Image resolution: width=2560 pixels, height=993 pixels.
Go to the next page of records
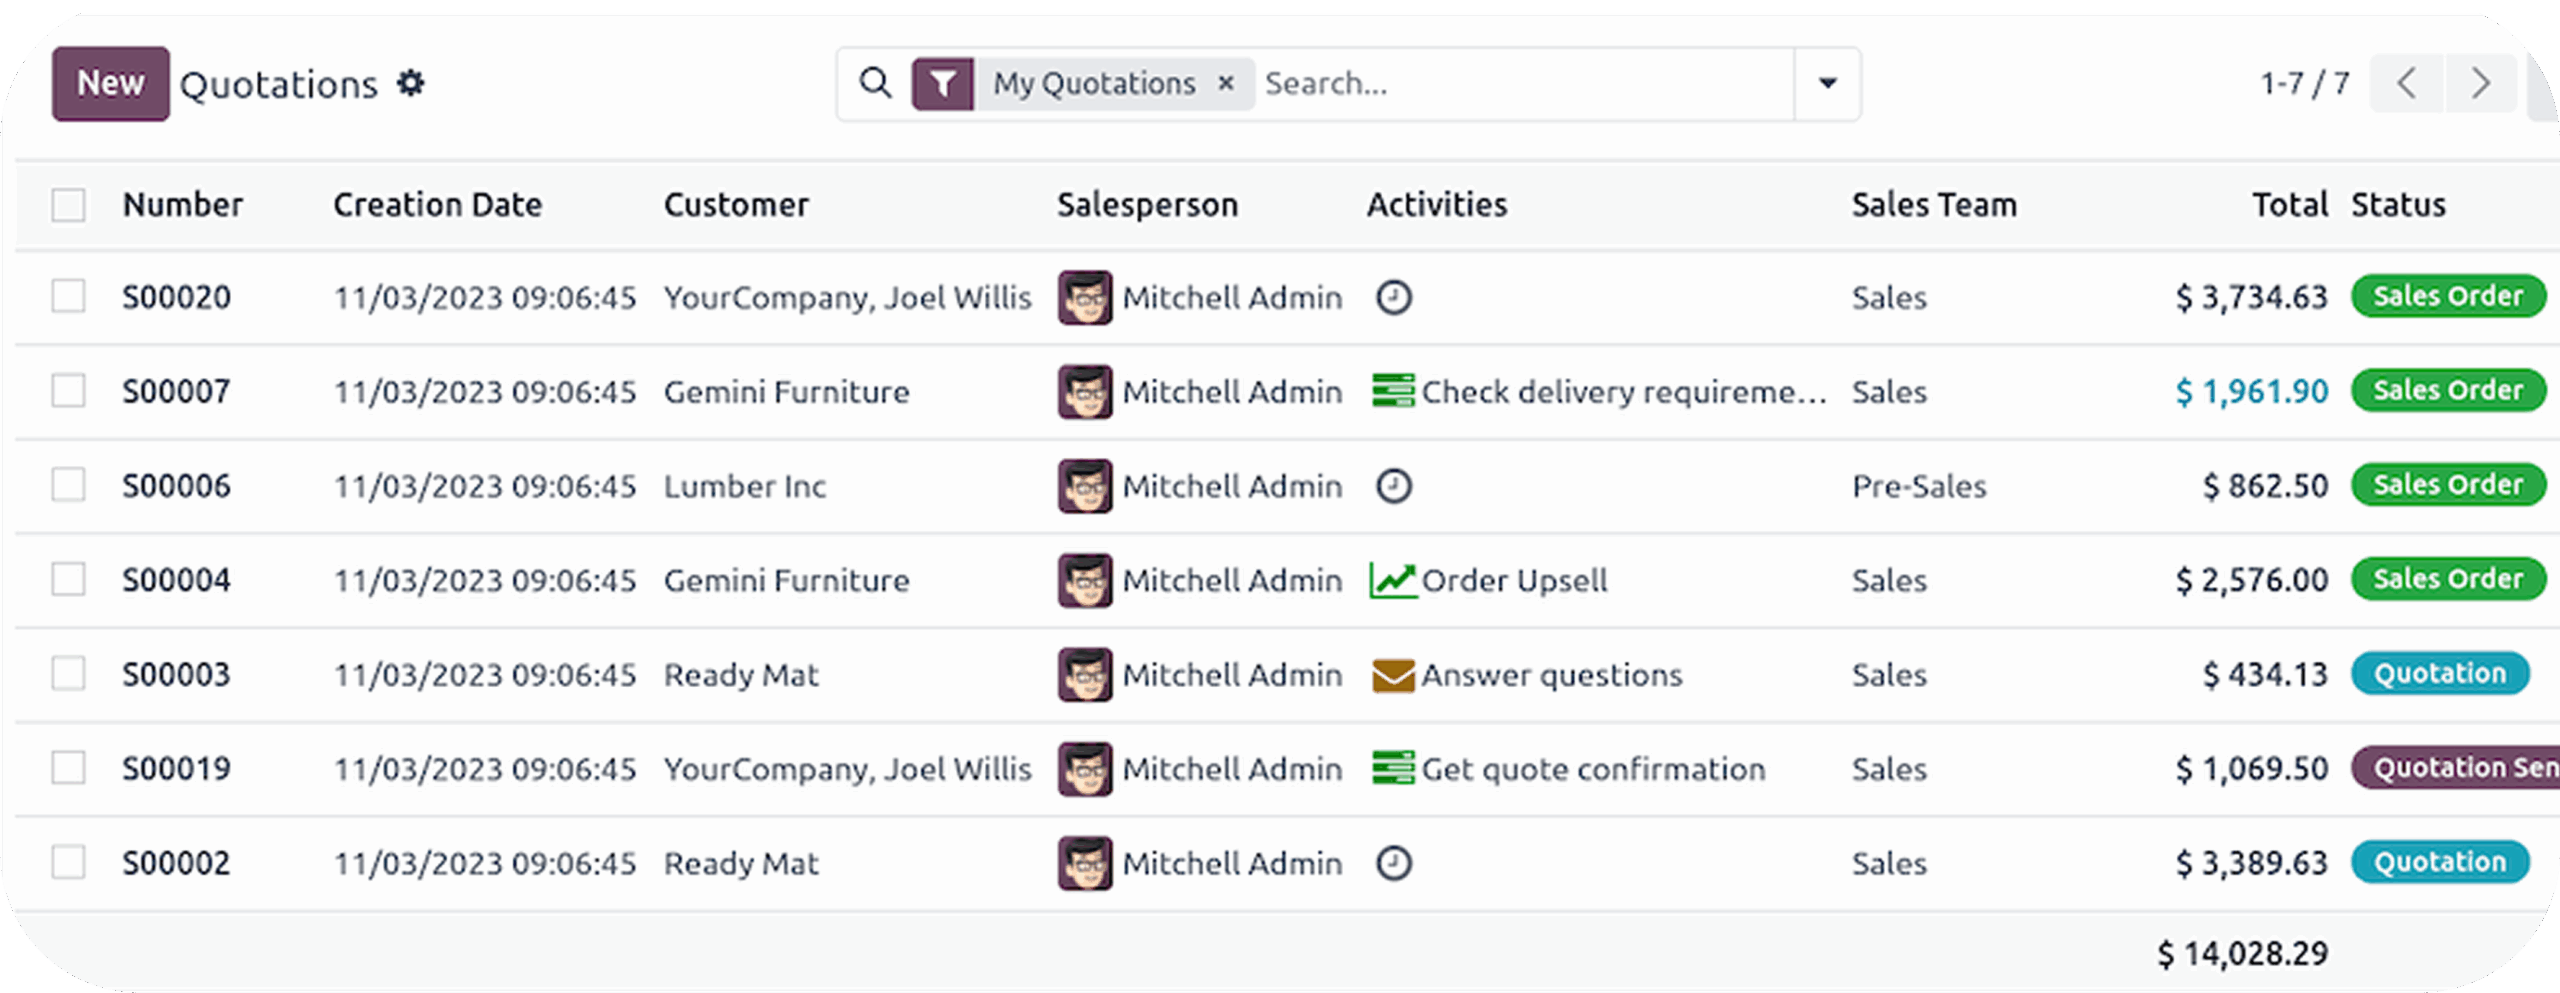[x=2480, y=83]
